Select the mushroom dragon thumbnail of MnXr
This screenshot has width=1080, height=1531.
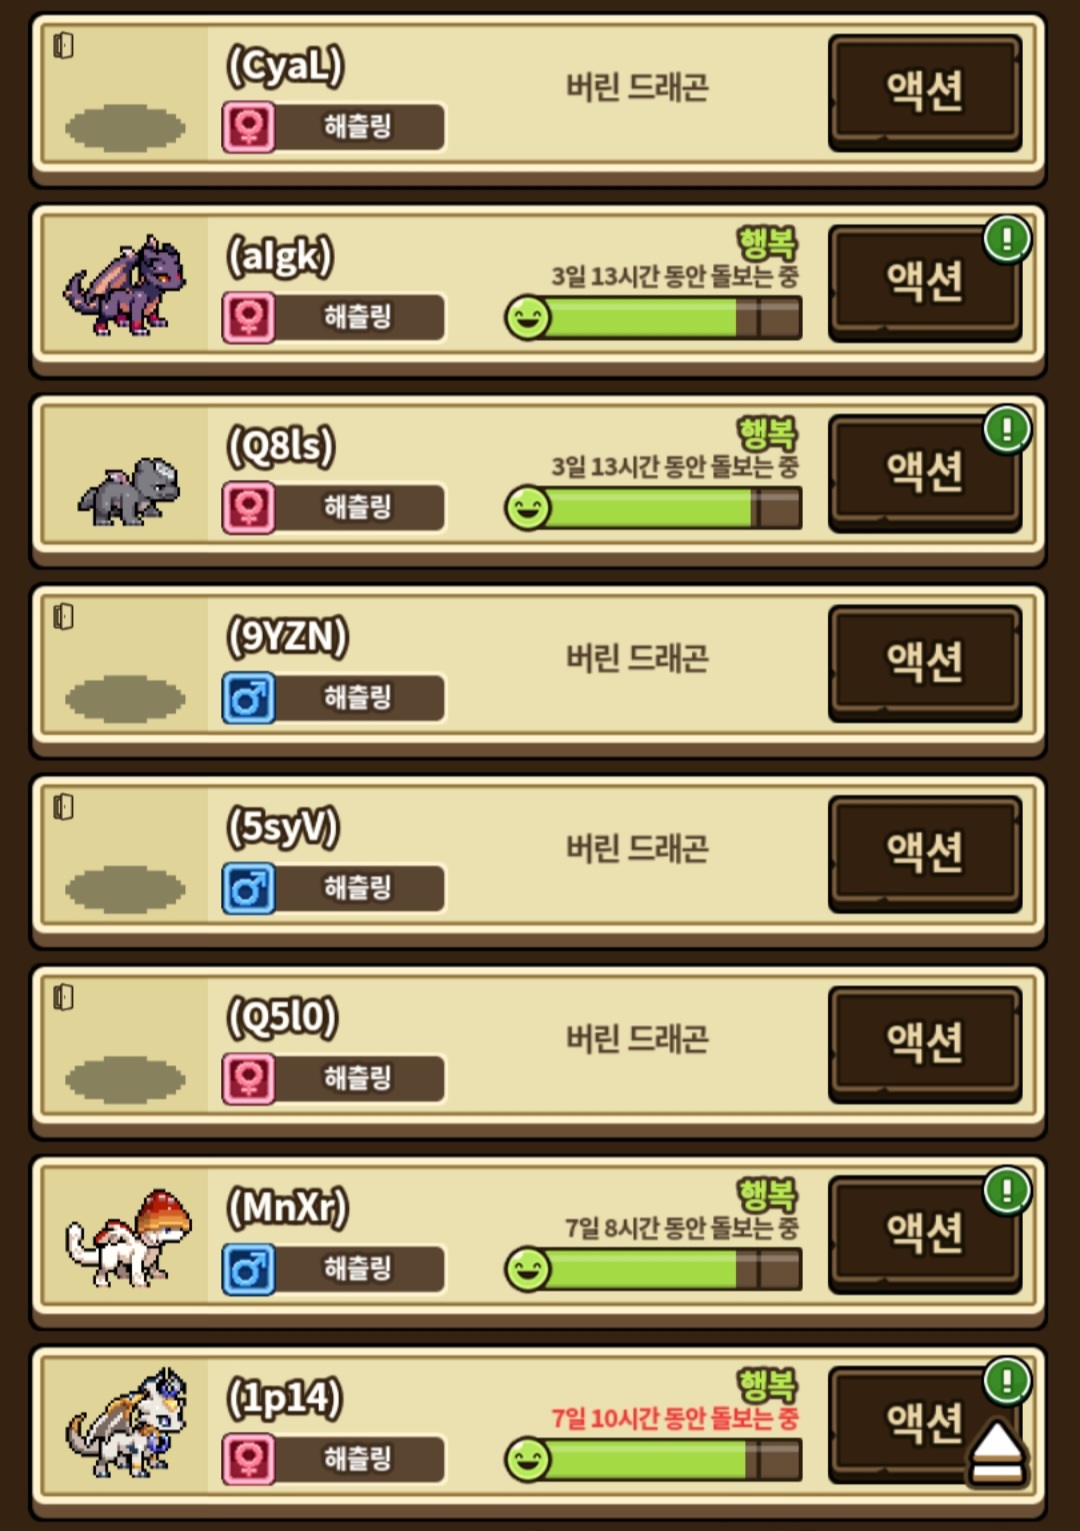tap(128, 1238)
